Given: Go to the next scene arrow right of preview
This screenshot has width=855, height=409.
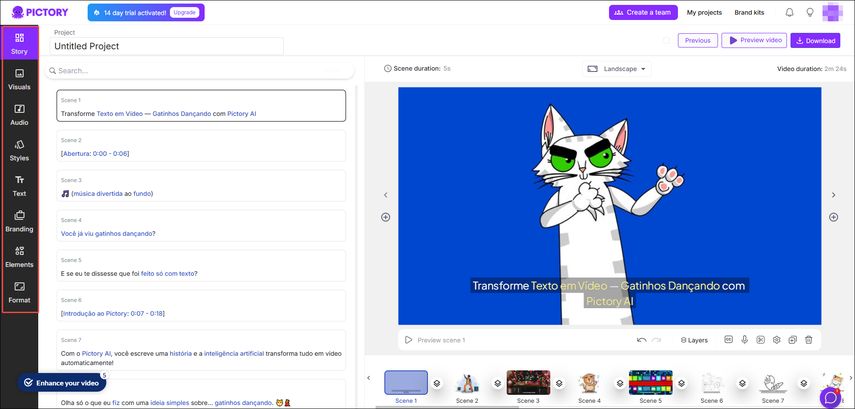Looking at the screenshot, I should (833, 195).
